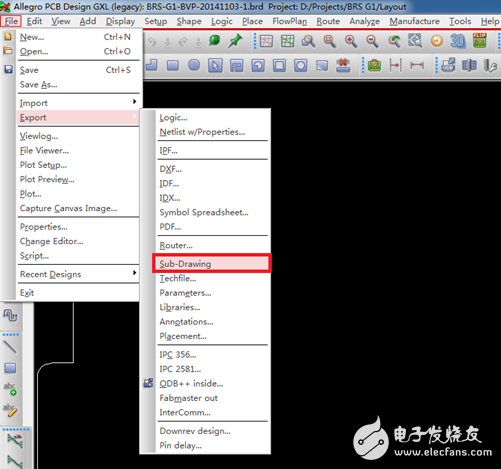Viewport: 501px width, 469px height.
Task: Toggle the grid display icon
Action: click(266, 41)
